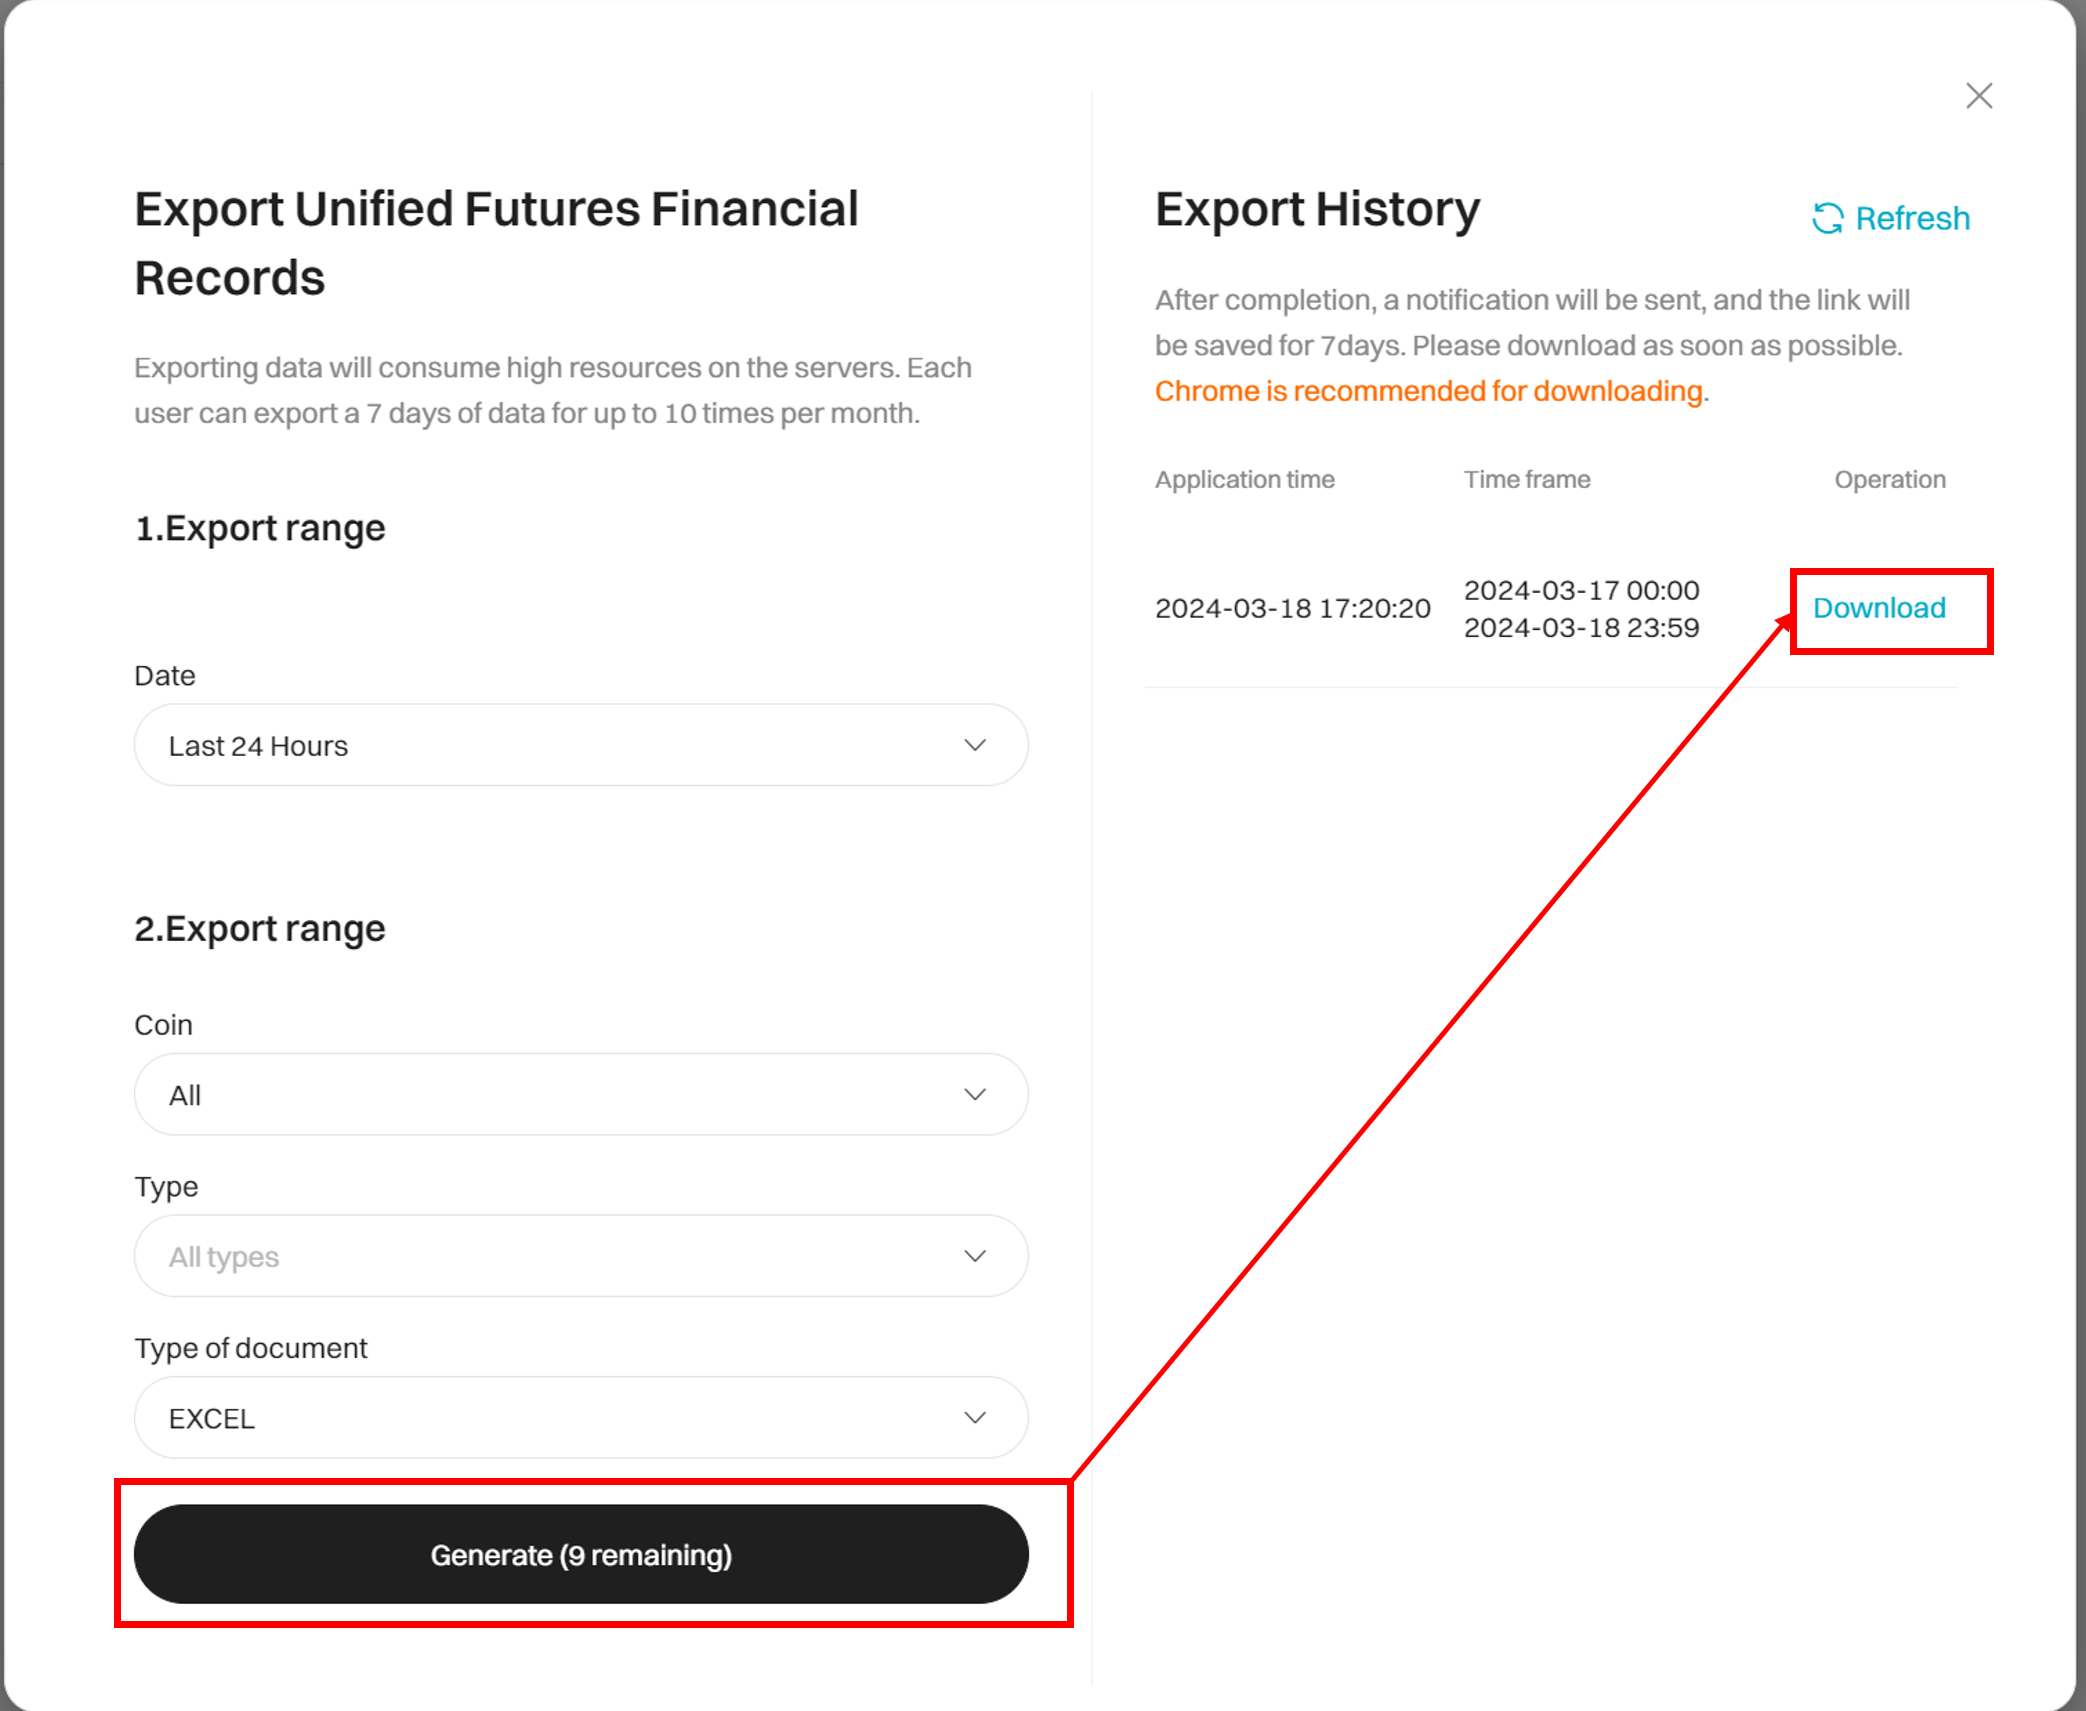The image size is (2086, 1711).
Task: Open the Last 24 Hours date selector
Action: [580, 745]
